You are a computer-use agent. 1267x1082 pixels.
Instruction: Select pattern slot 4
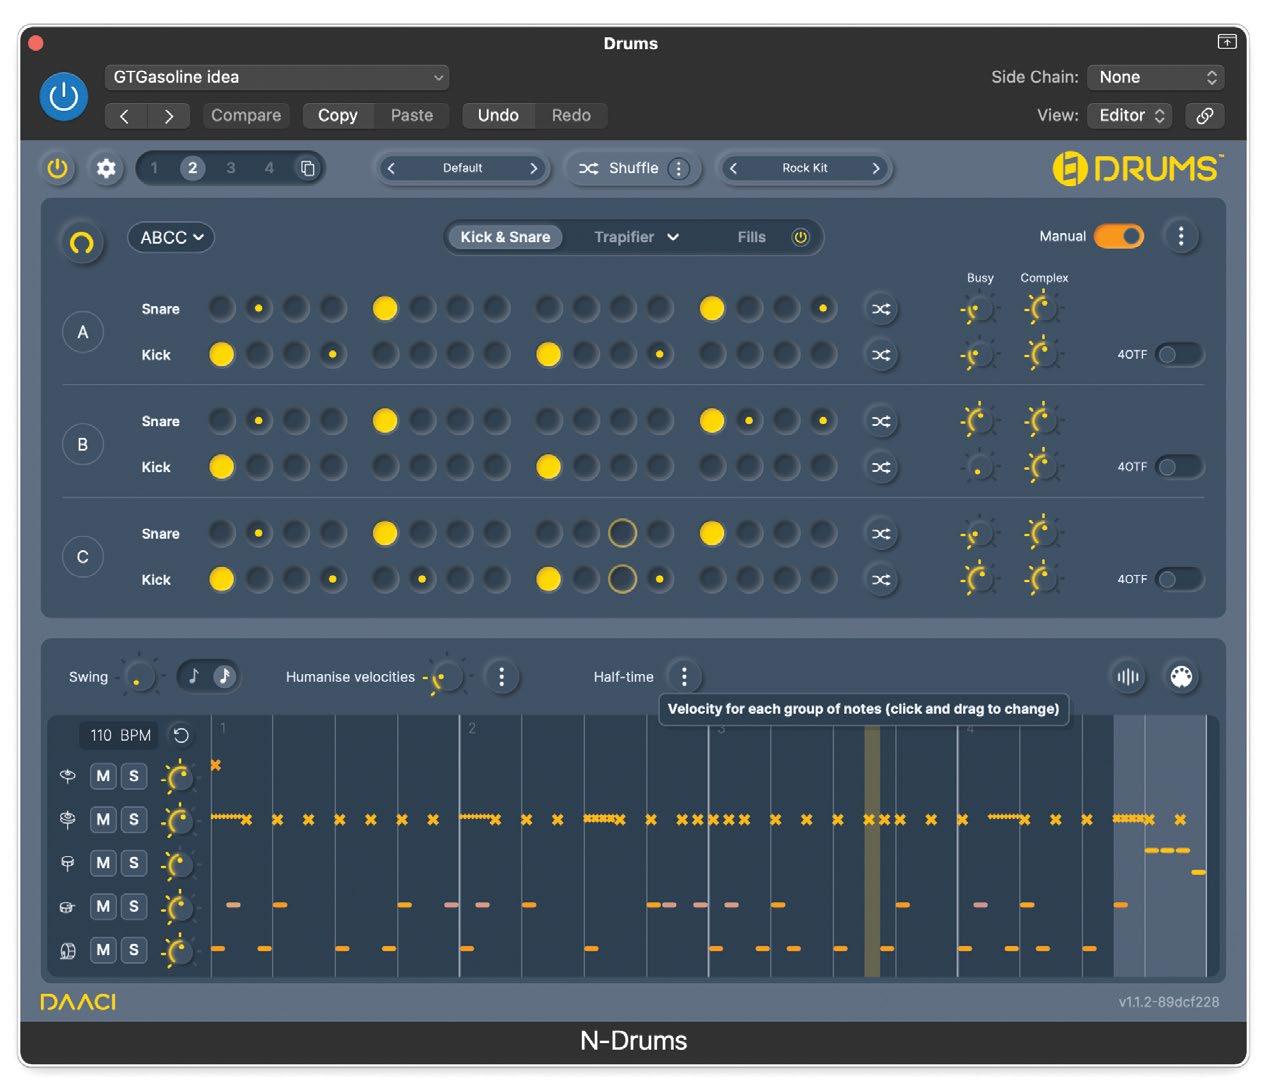269,168
